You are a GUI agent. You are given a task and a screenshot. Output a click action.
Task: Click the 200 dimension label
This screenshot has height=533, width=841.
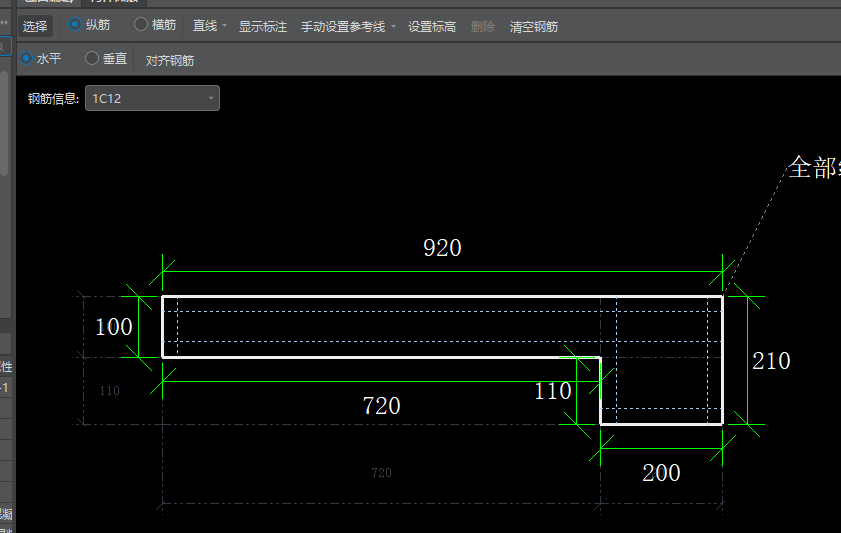(661, 473)
